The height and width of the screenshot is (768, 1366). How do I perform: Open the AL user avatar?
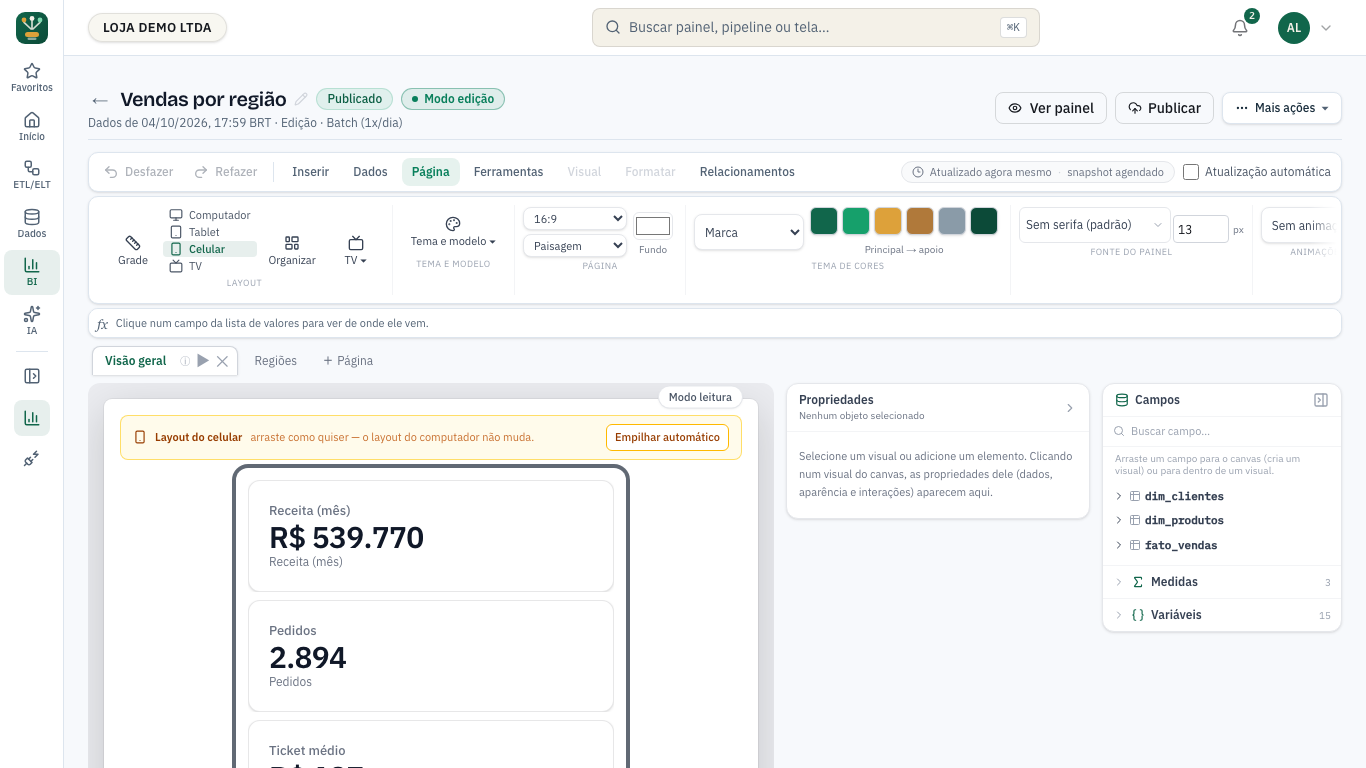(x=1294, y=28)
